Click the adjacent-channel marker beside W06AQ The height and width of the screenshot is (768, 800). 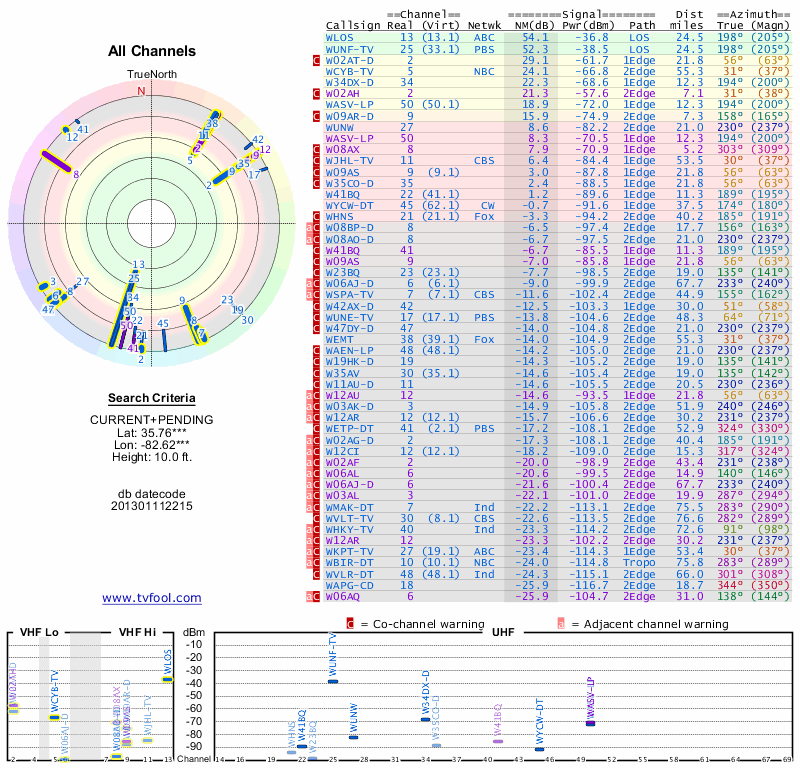(309, 597)
